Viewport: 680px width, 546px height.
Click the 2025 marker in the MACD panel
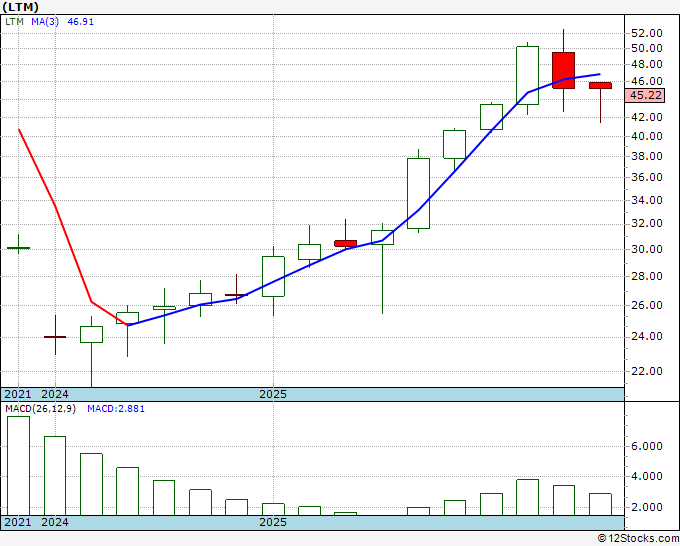(x=273, y=522)
